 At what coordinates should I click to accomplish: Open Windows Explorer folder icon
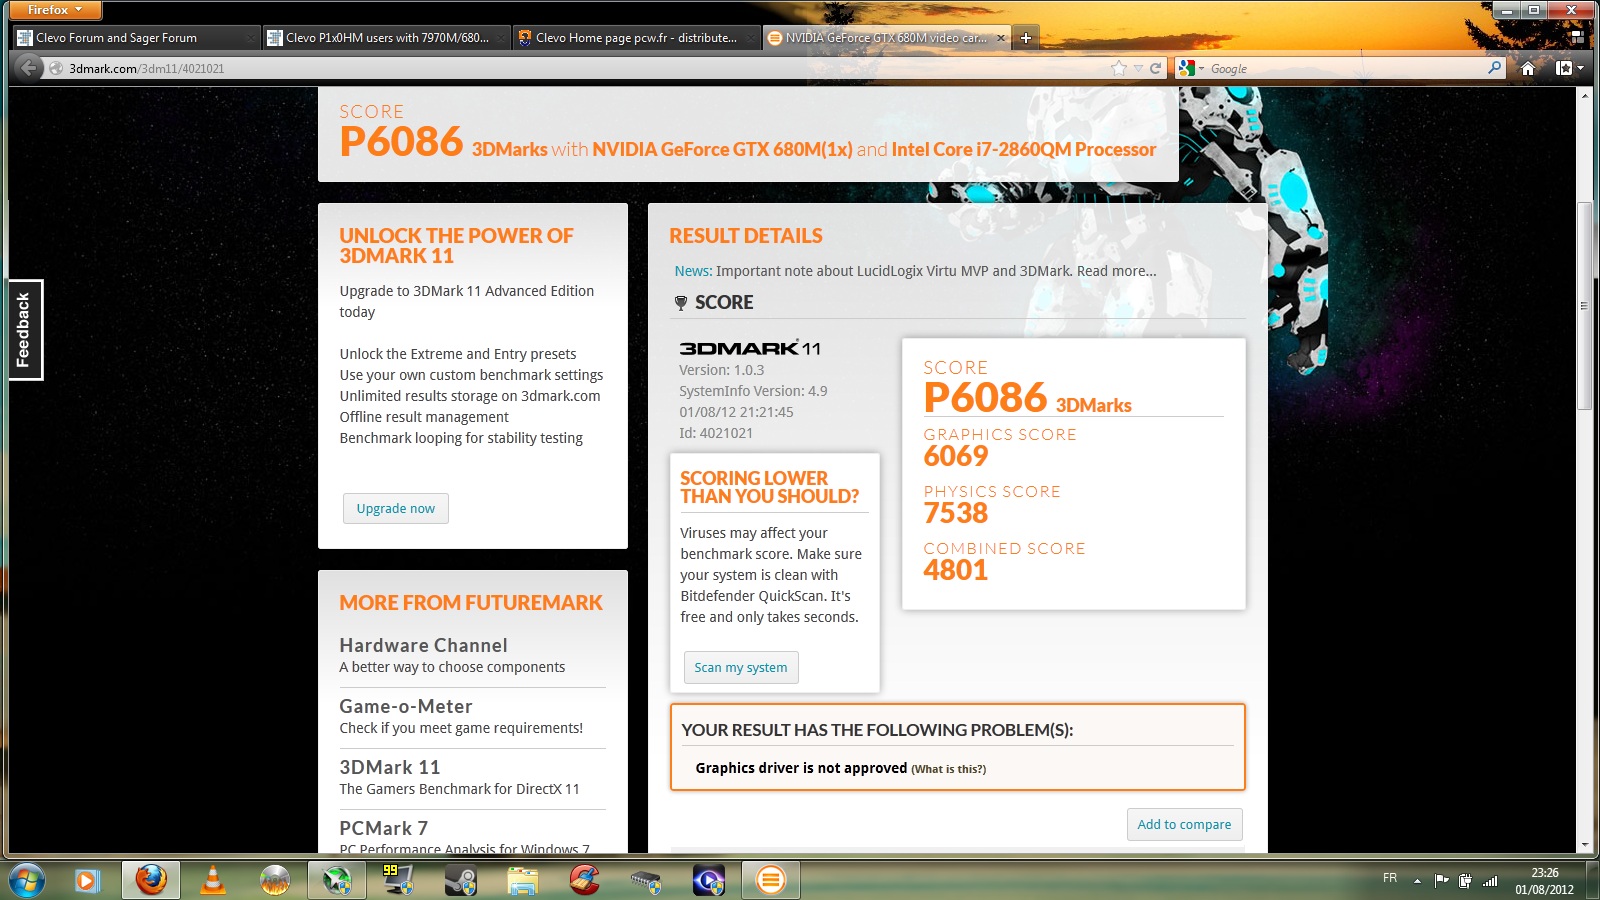coord(523,880)
